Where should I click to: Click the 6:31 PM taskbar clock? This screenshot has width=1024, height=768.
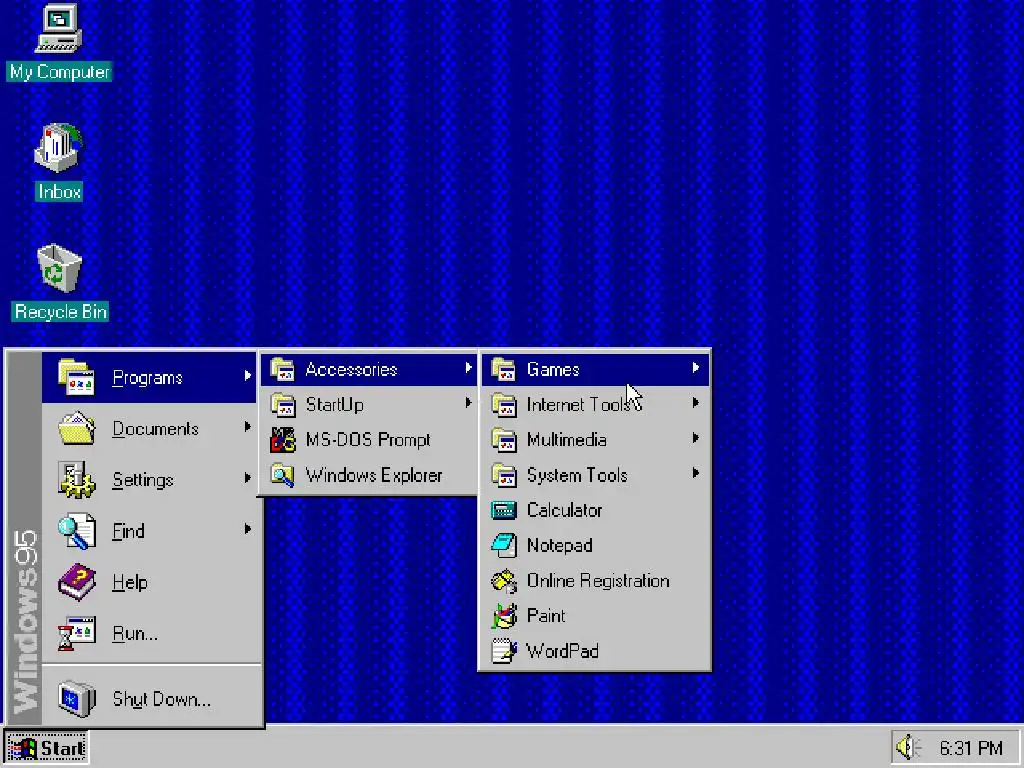971,748
